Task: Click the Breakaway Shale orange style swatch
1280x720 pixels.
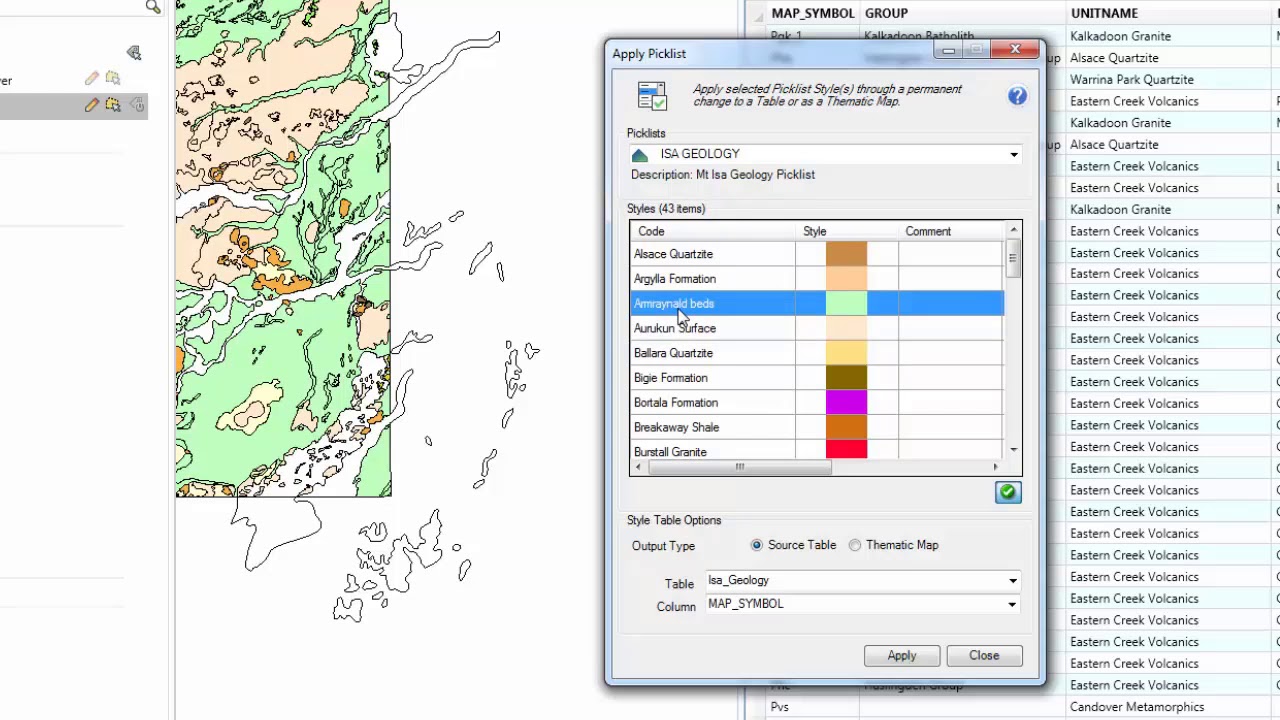Action: (x=846, y=427)
